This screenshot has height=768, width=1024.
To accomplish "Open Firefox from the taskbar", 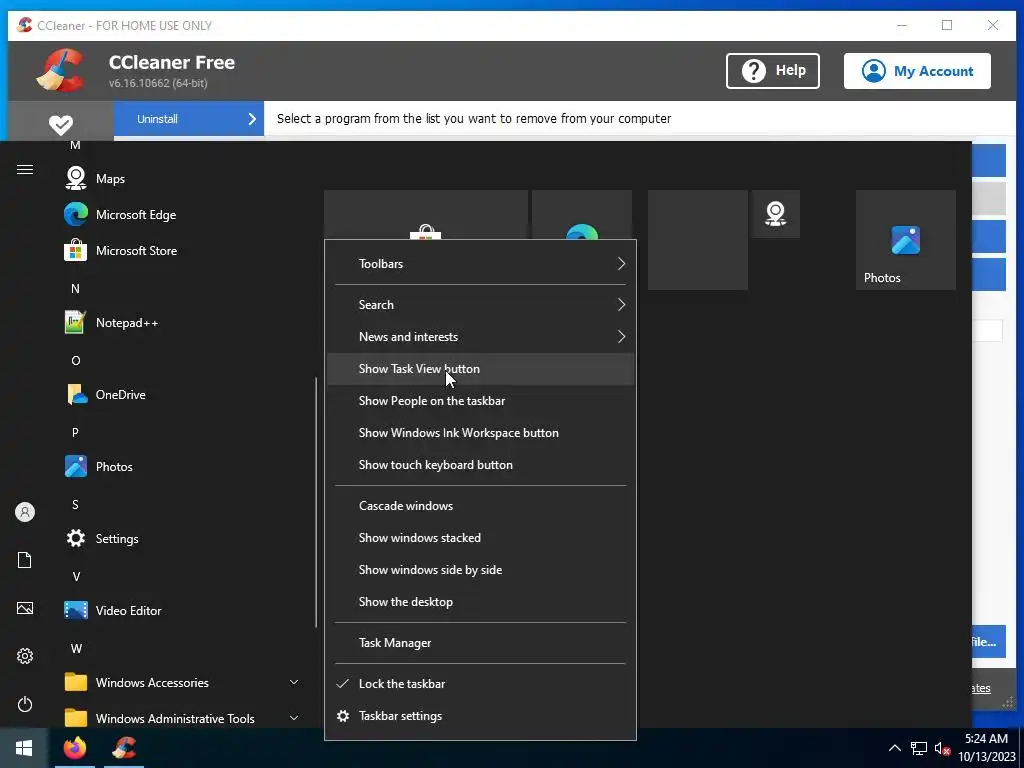I will [x=74, y=748].
